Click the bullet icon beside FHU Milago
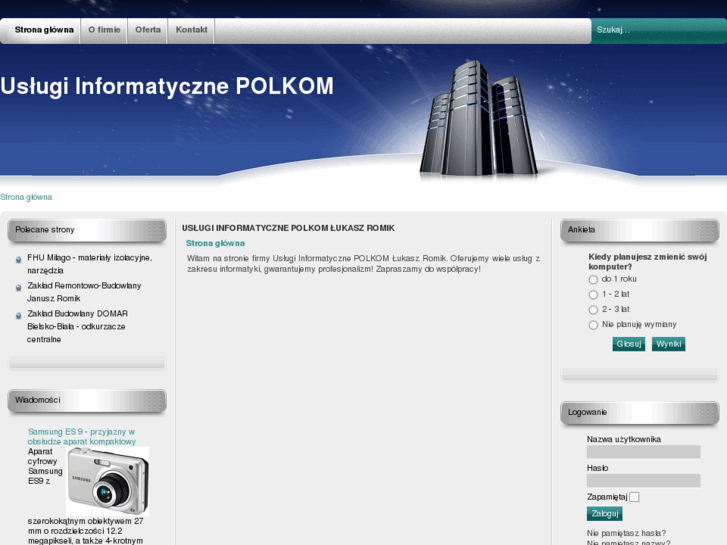727x545 pixels. 19,260
